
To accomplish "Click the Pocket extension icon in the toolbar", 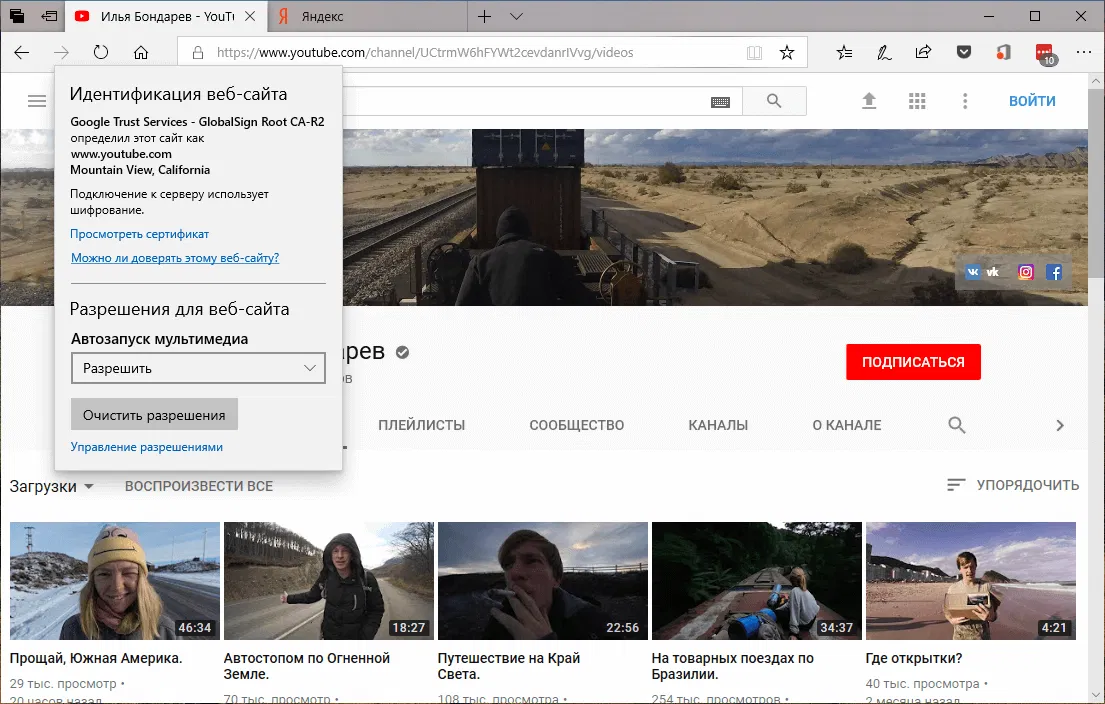I will click(963, 52).
